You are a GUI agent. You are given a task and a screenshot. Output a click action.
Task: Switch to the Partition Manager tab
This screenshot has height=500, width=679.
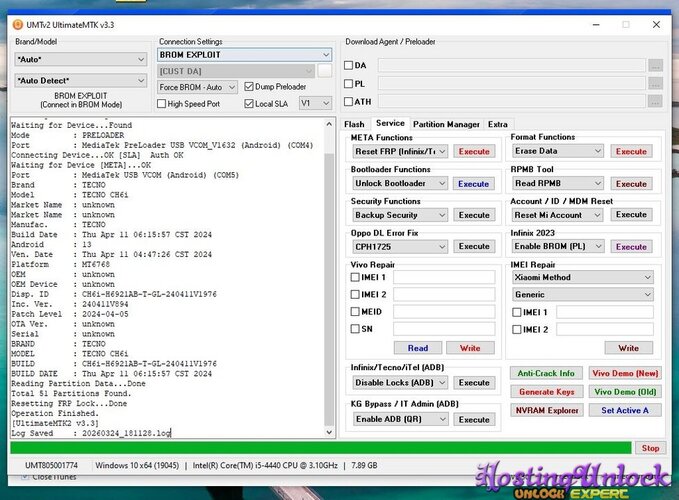point(447,124)
